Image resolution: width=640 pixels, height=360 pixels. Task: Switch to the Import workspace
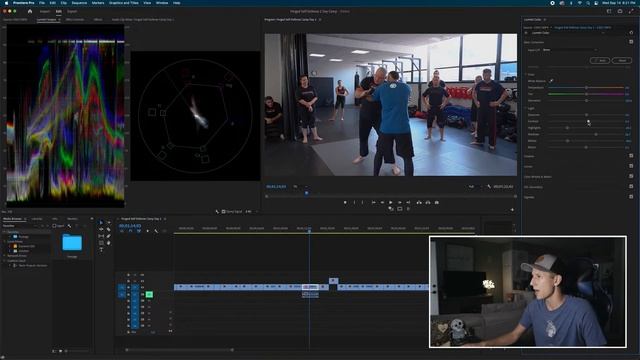pos(45,11)
